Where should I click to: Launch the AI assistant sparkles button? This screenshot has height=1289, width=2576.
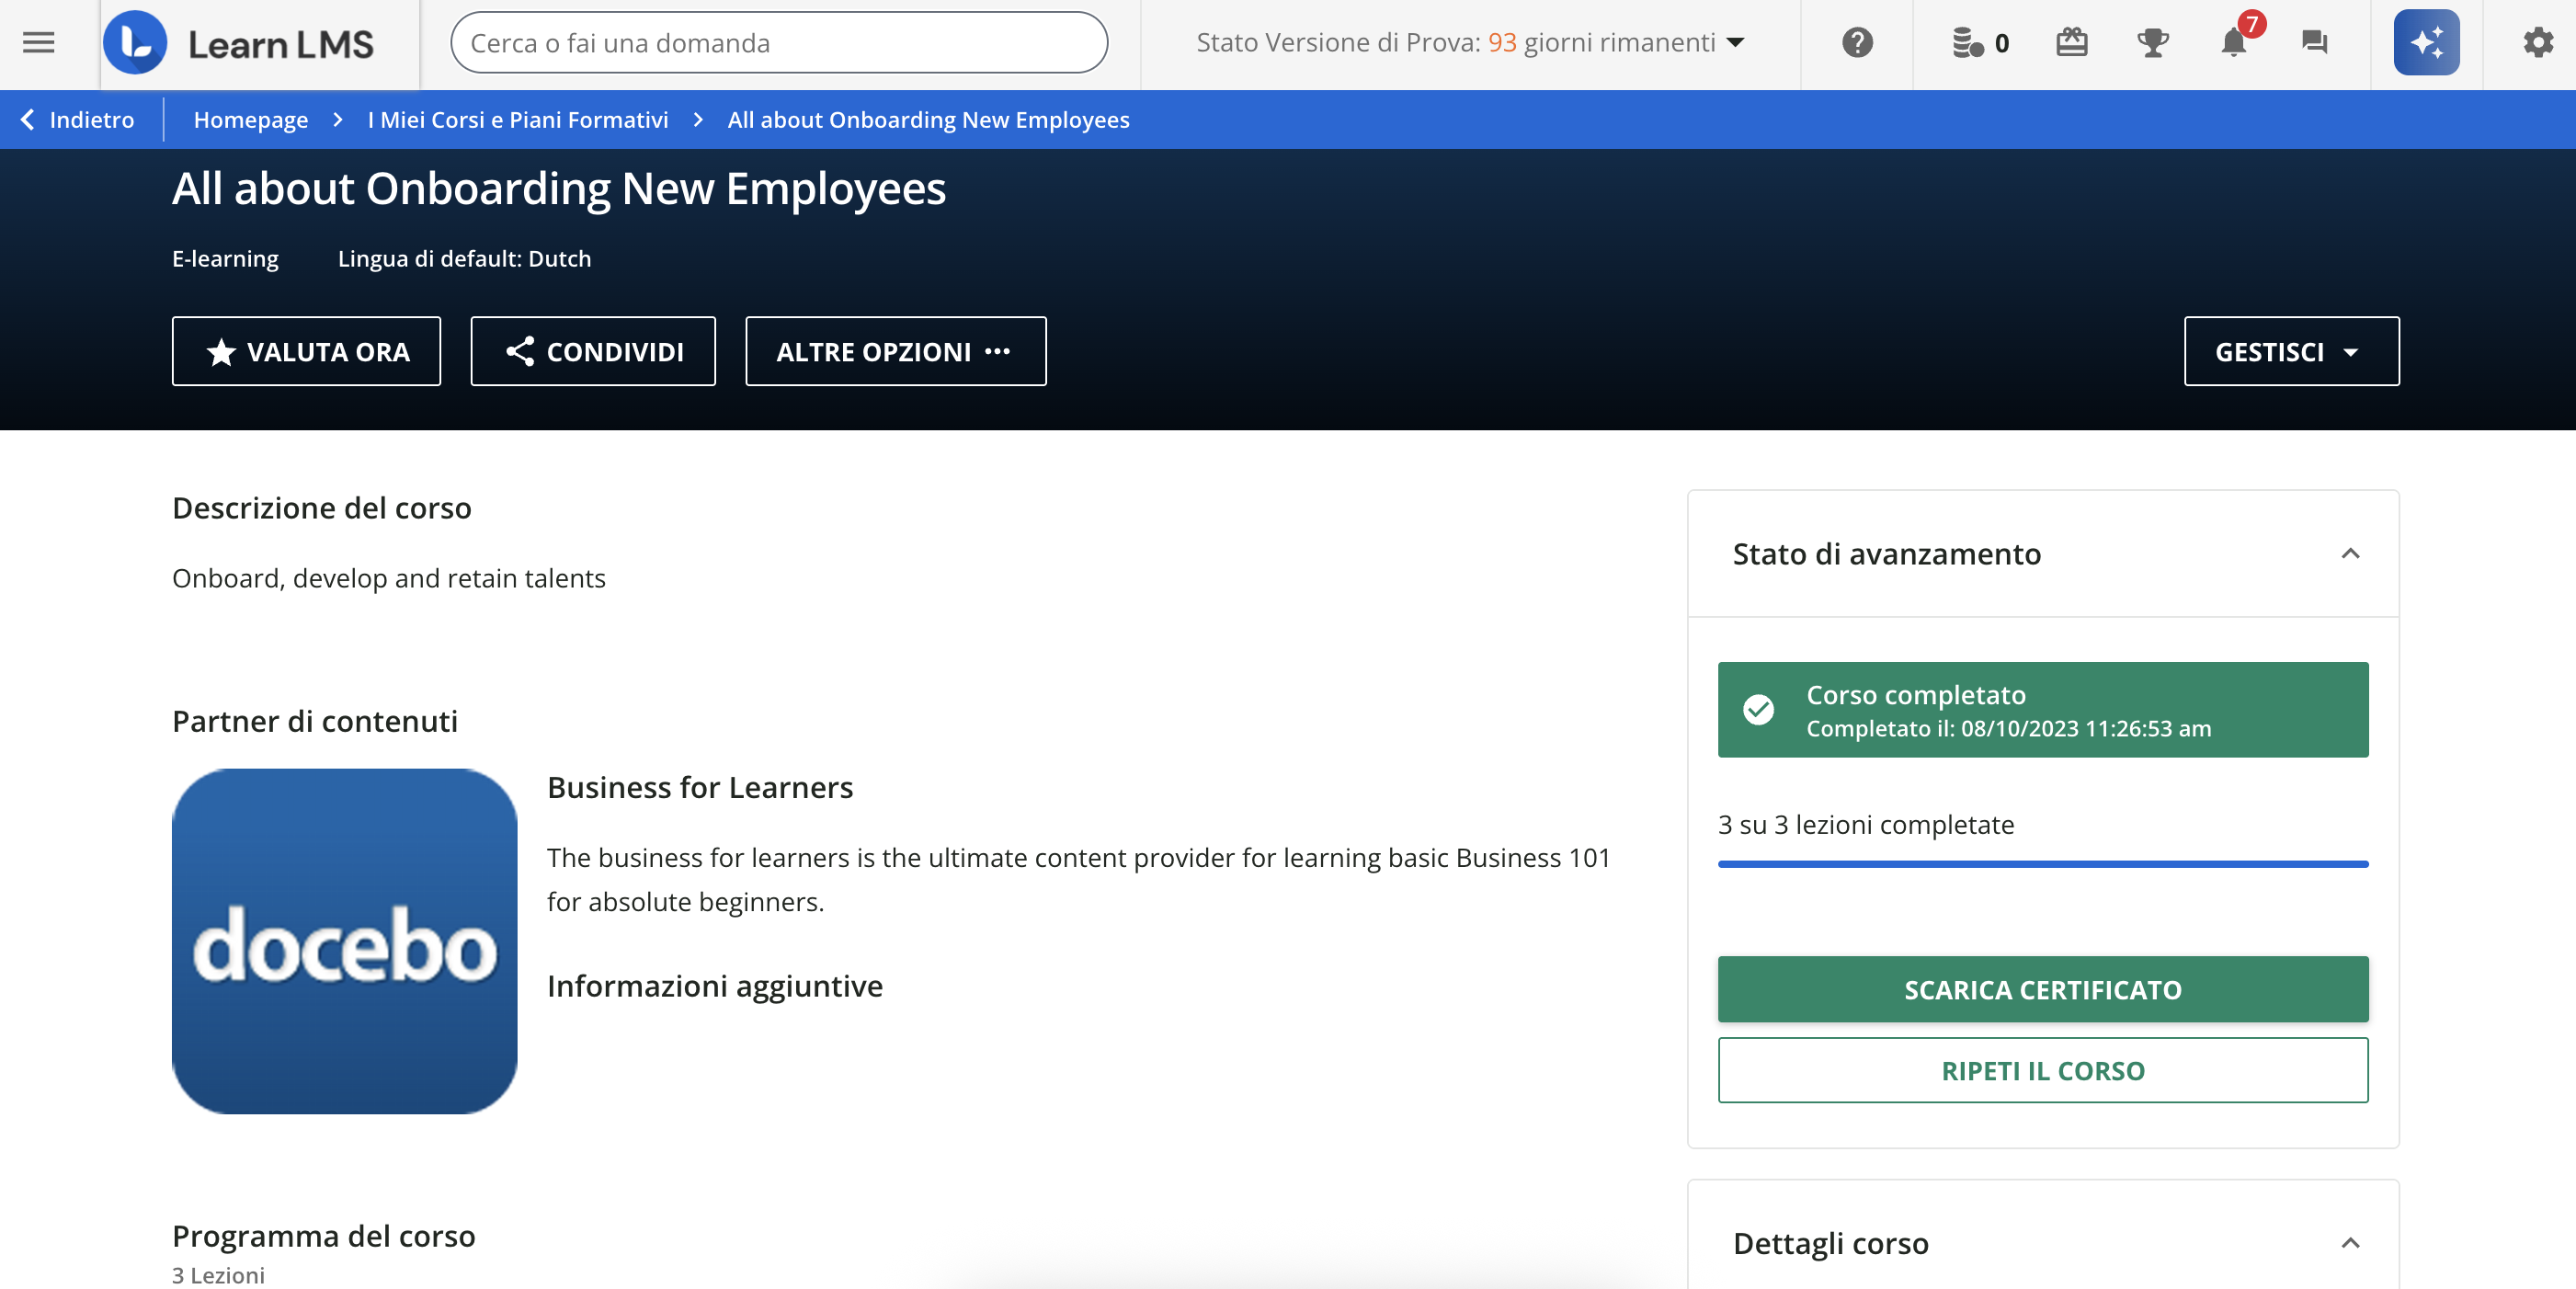click(2426, 42)
